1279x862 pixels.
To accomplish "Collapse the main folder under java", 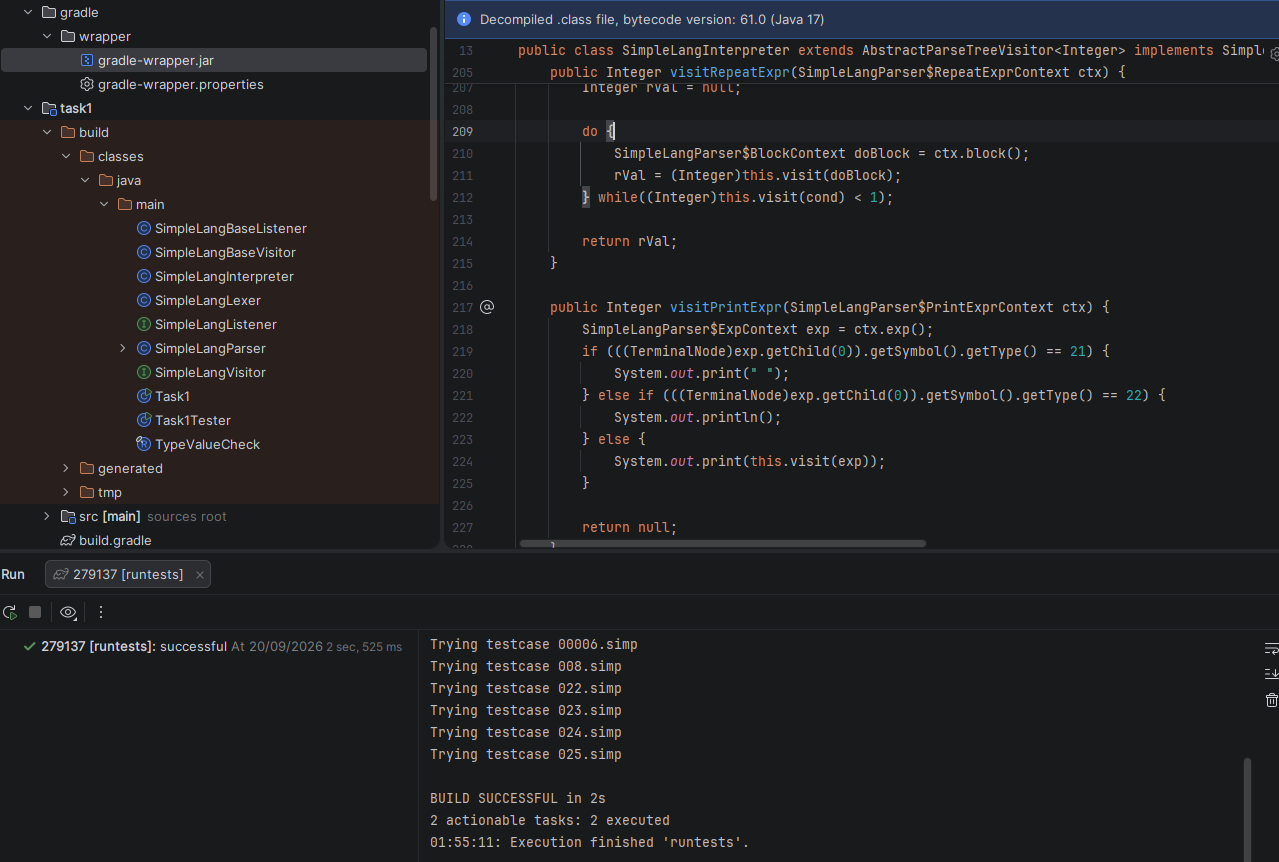I will click(x=104, y=204).
